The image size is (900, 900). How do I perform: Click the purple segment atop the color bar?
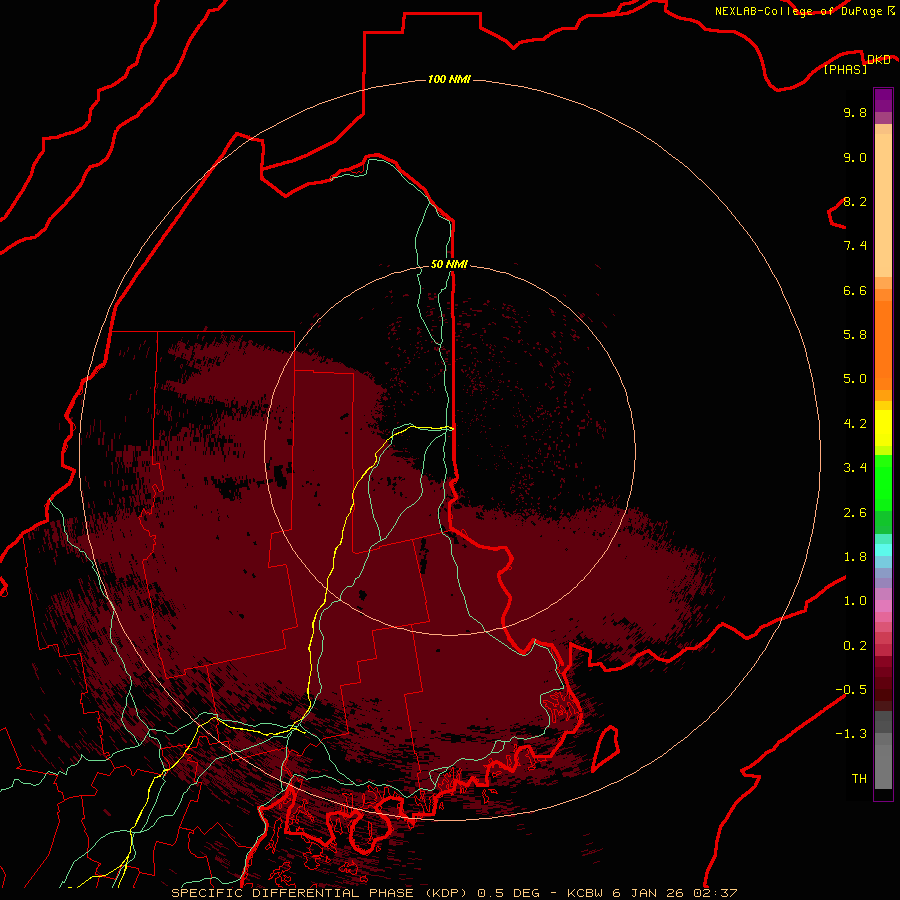(883, 100)
